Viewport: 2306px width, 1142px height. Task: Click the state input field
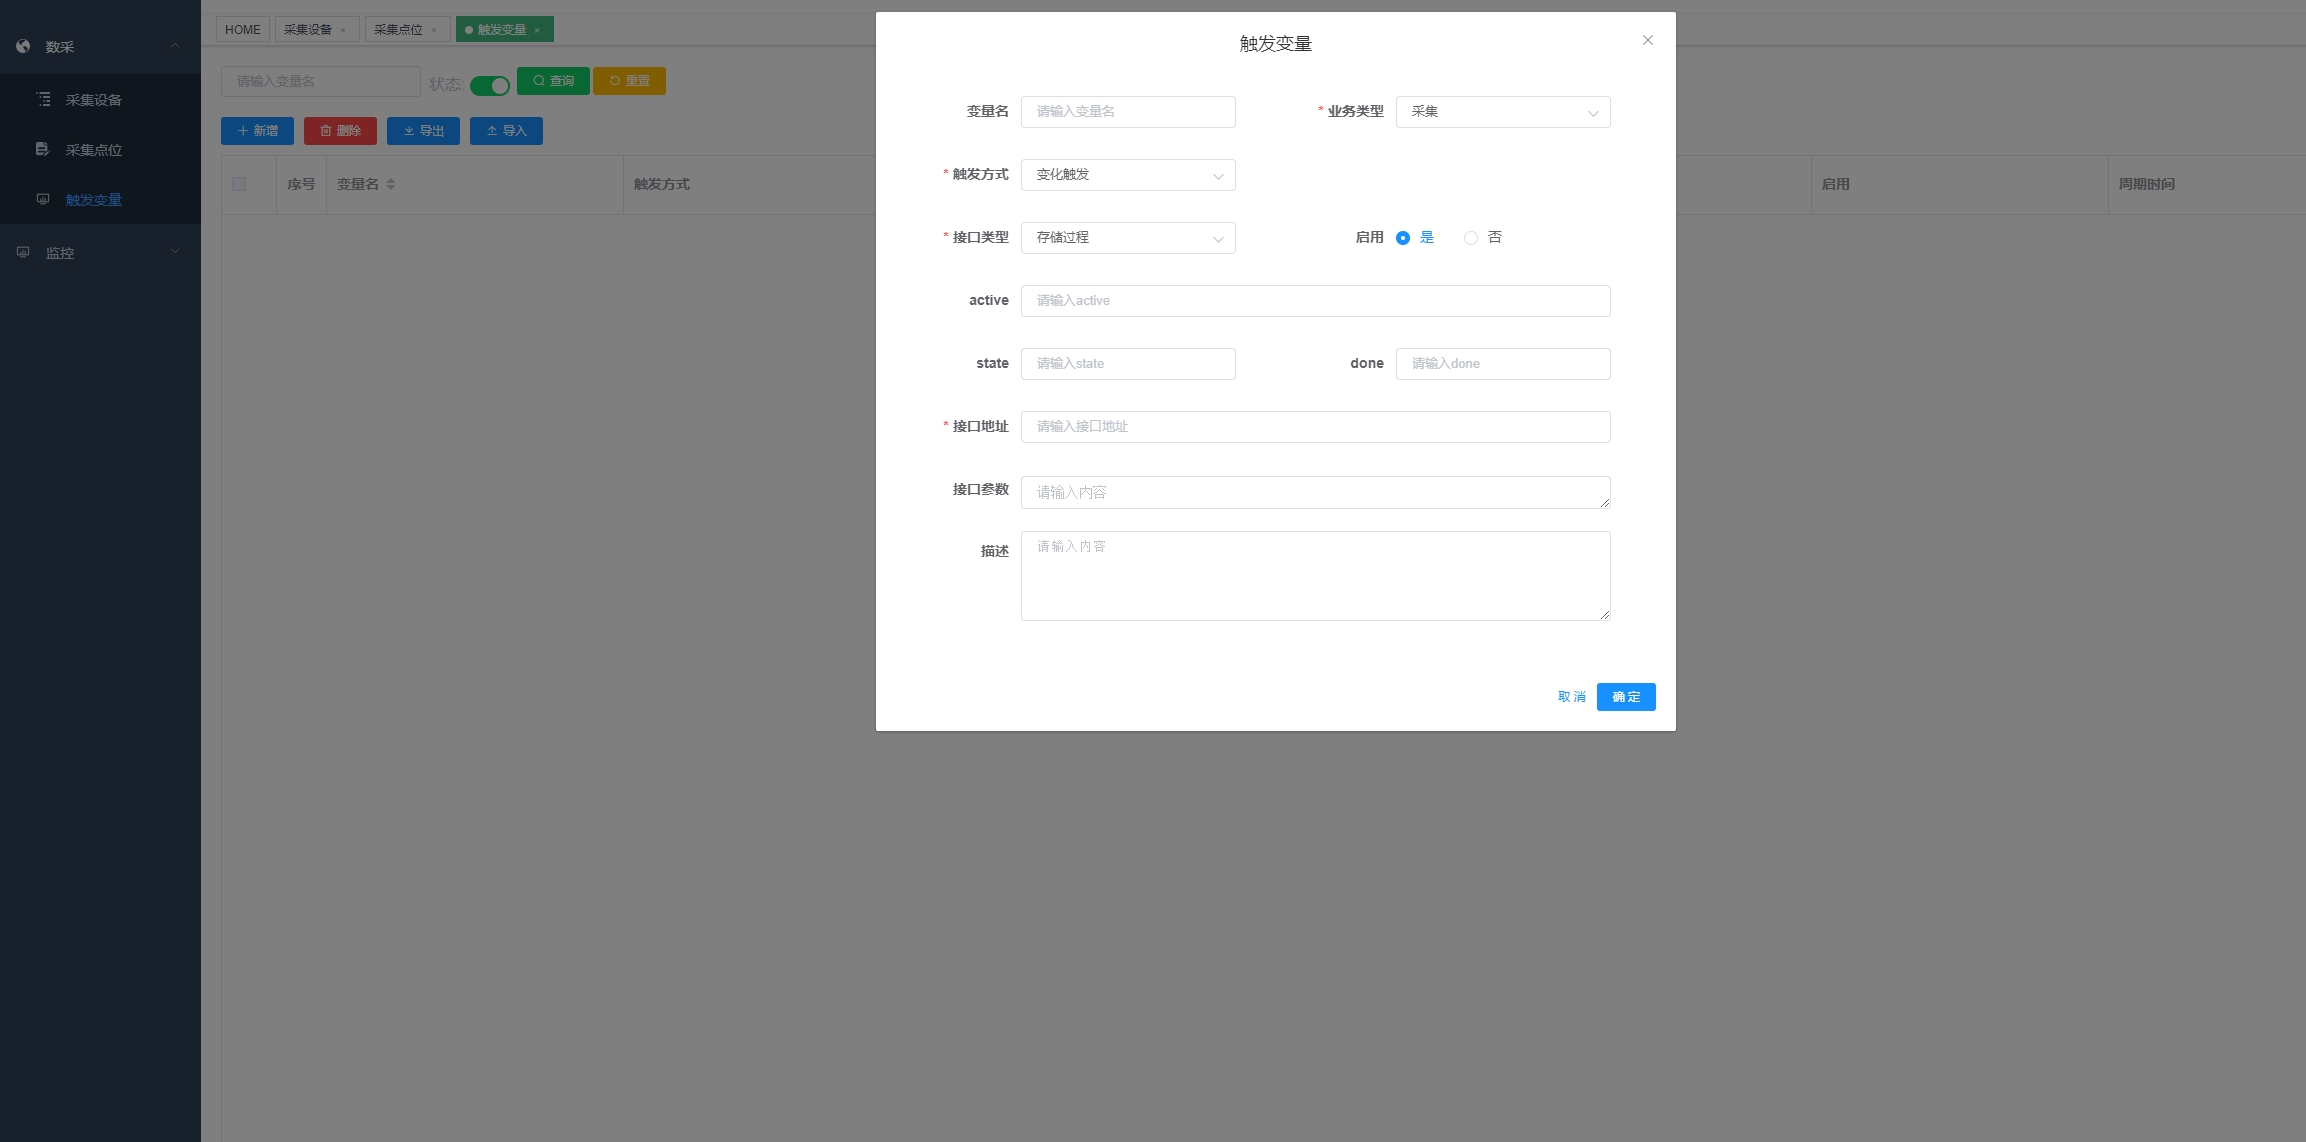[1128, 364]
